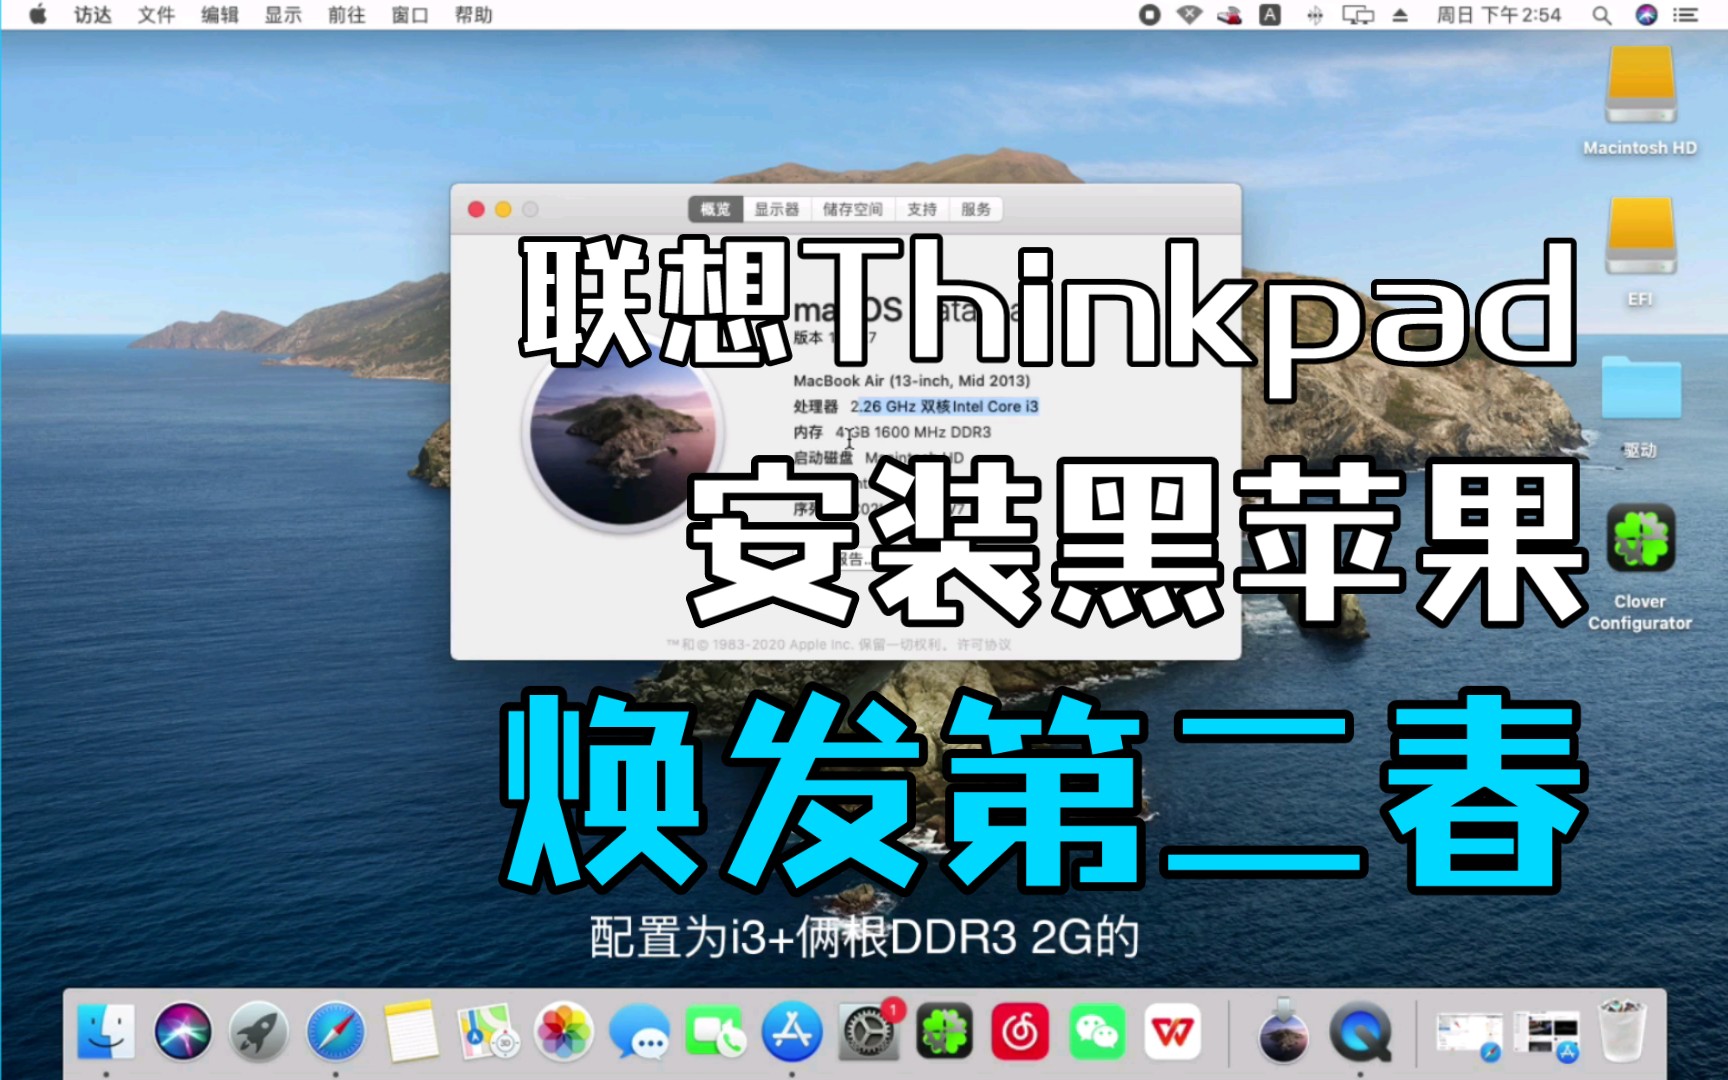Open WeChat in the Dock
Viewport: 1728px width, 1080px height.
[x=1097, y=1031]
